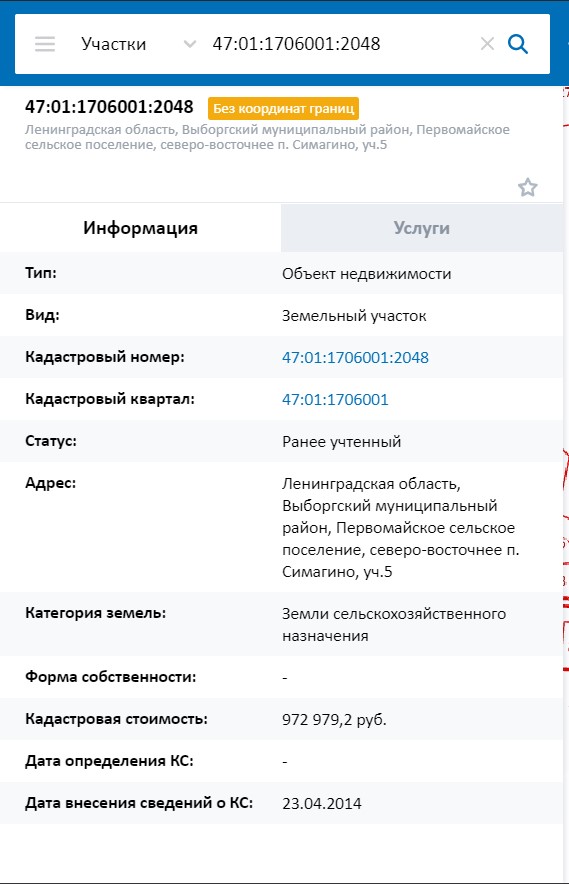This screenshot has width=569, height=884.
Task: Add parcel to favorites with star
Action: click(528, 187)
